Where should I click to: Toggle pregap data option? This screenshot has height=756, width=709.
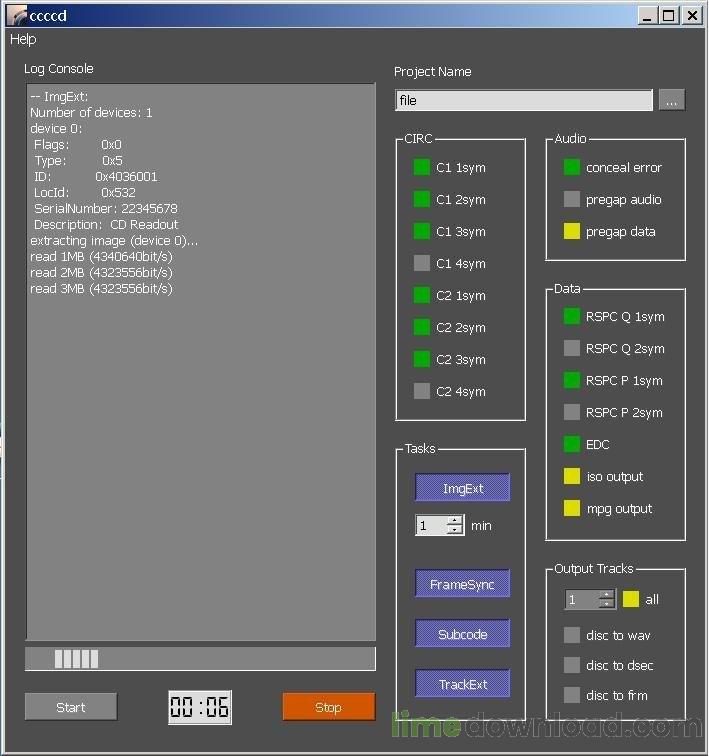point(572,231)
